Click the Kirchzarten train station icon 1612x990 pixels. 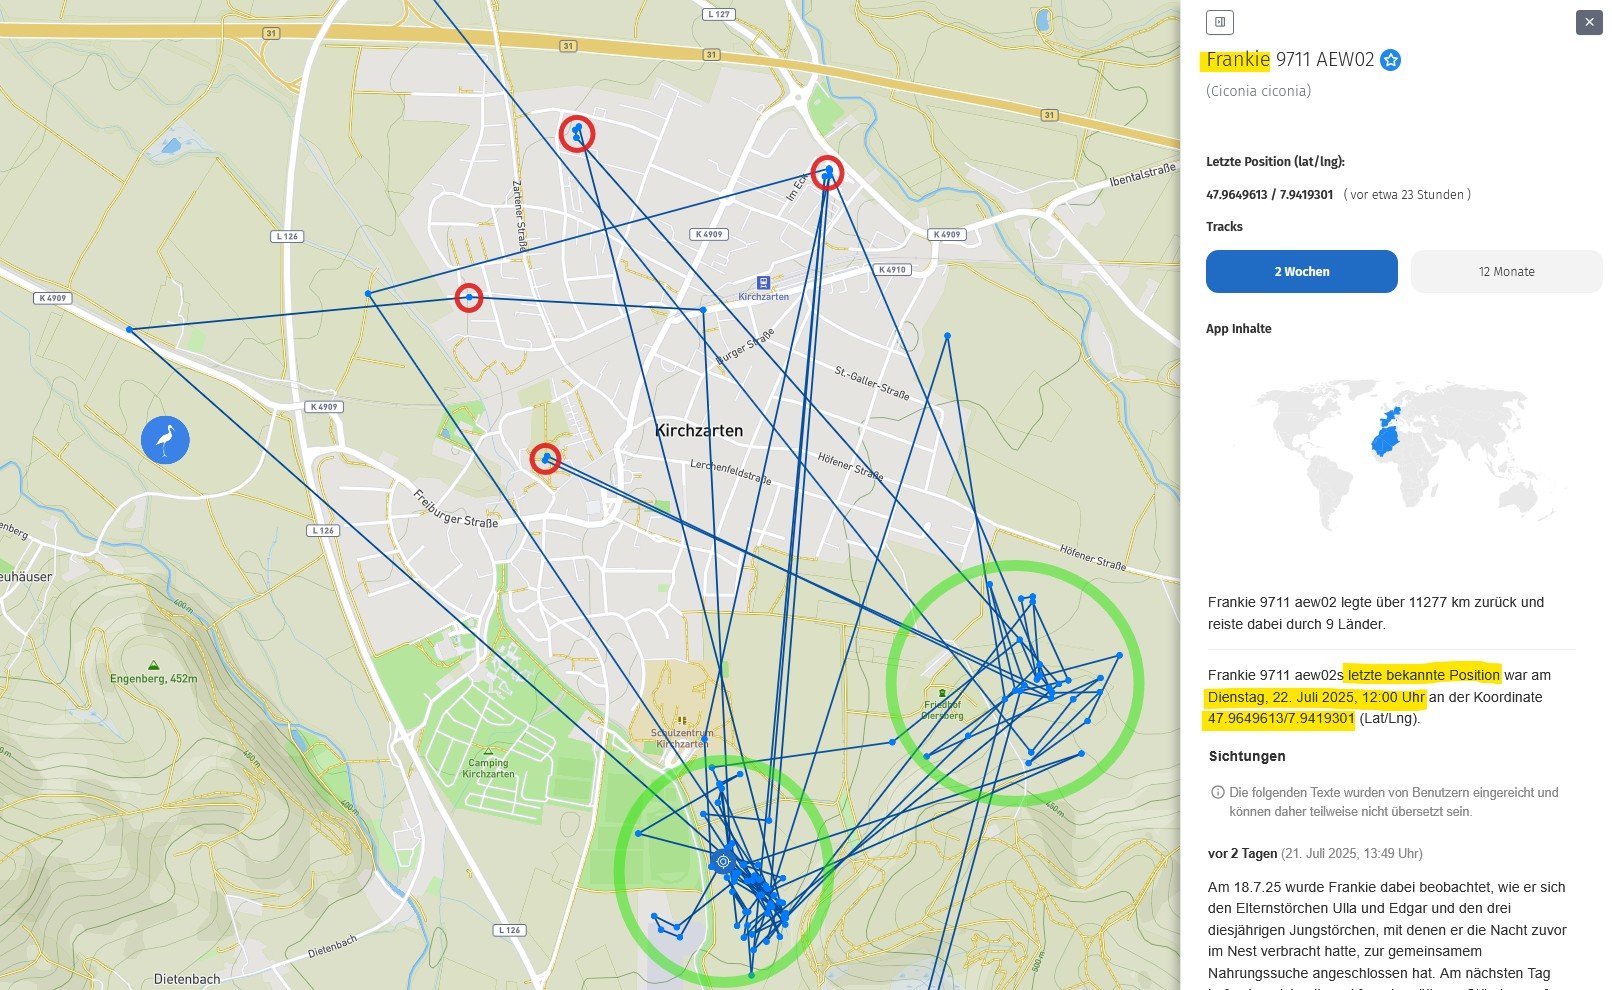(764, 283)
